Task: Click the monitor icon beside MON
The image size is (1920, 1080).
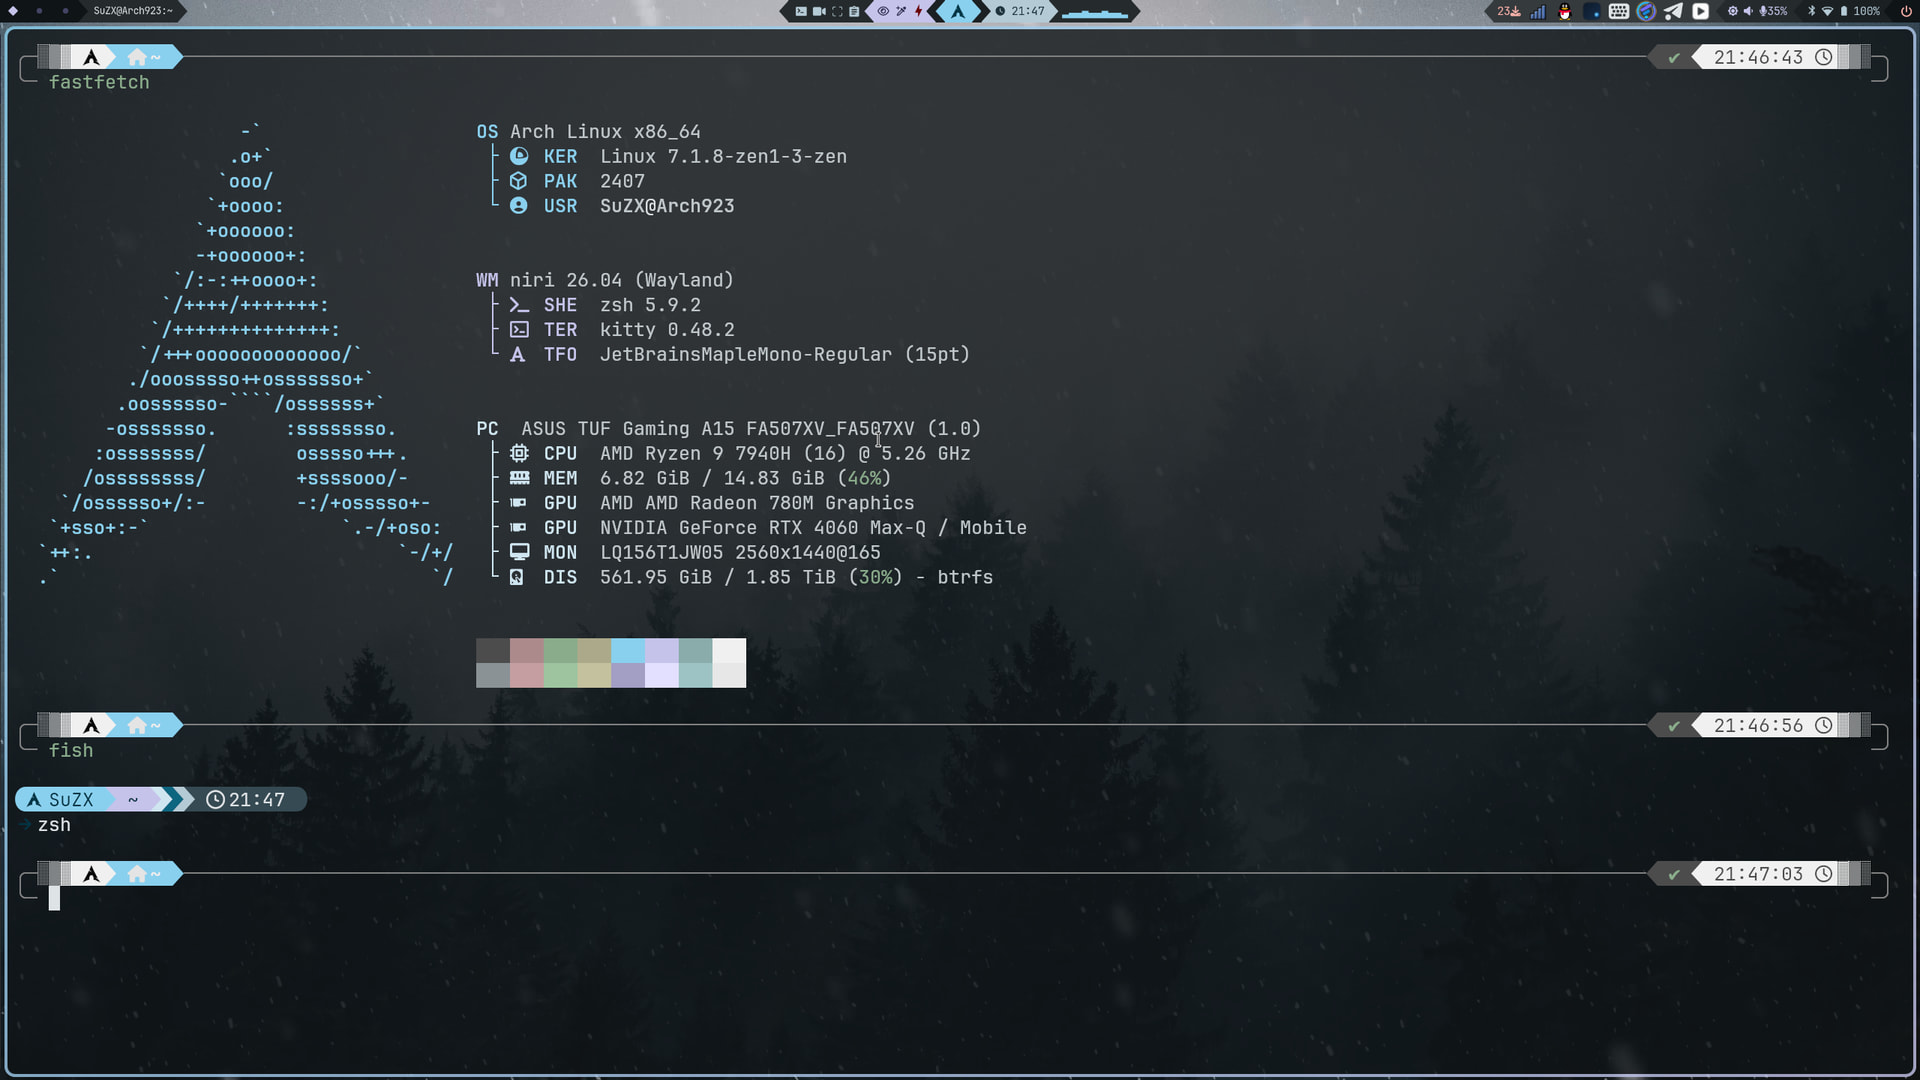Action: [519, 552]
